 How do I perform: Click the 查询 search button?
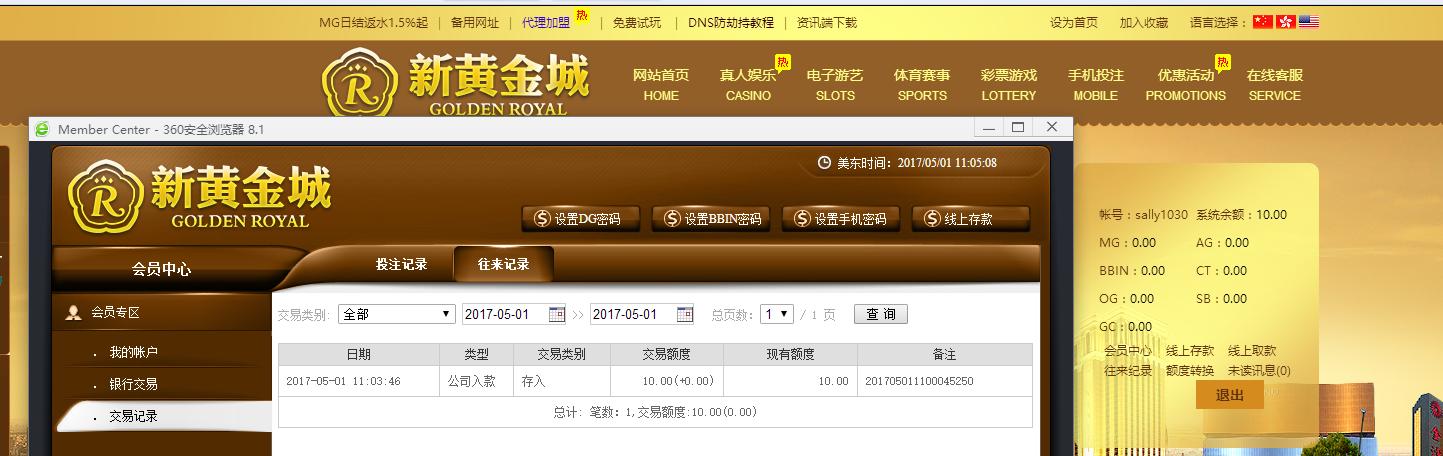pos(881,314)
